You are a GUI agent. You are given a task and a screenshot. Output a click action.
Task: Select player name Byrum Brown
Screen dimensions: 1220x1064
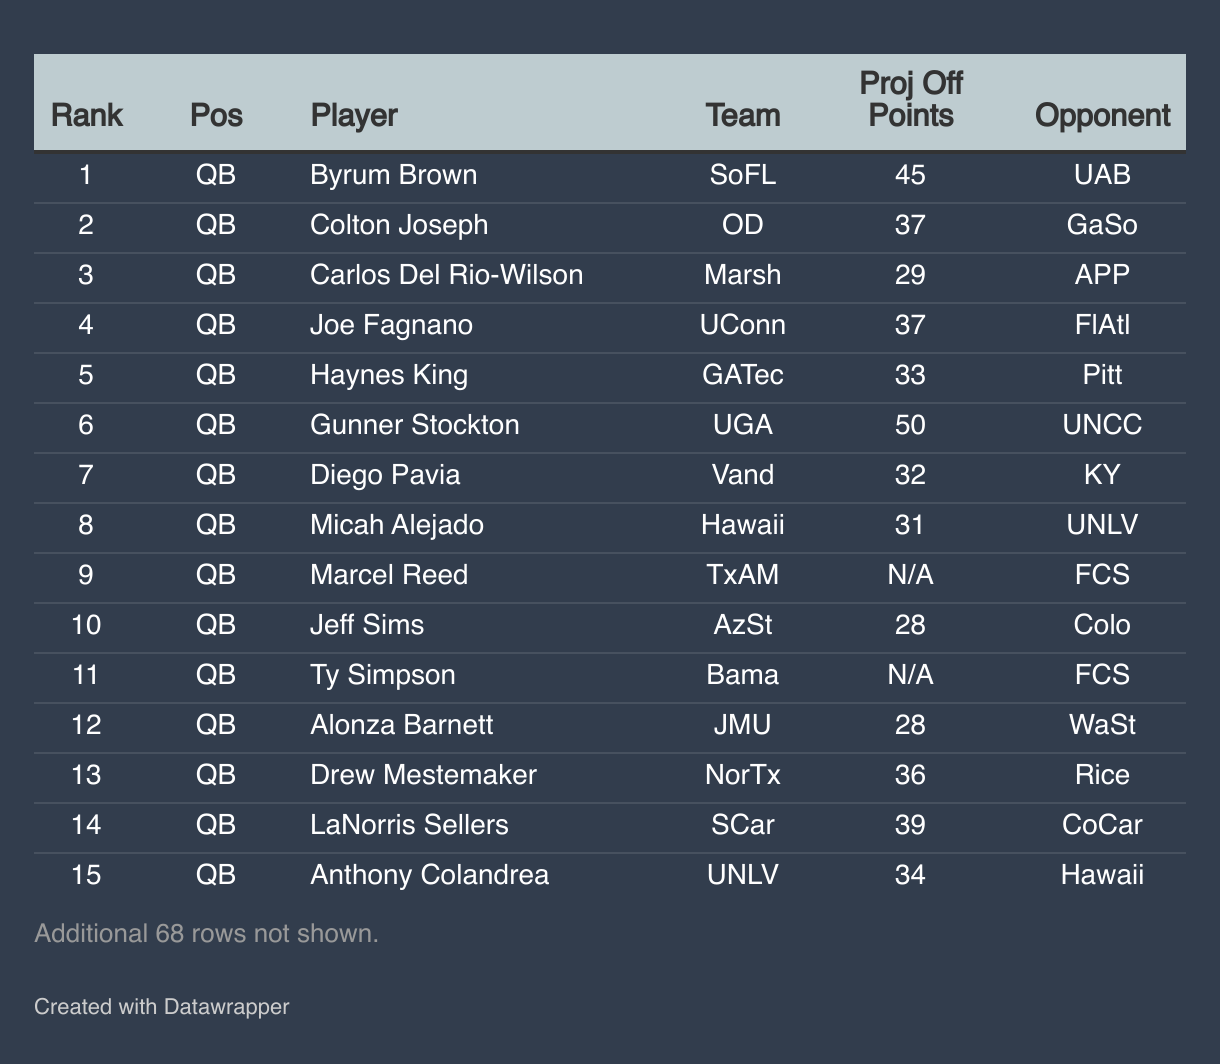[394, 175]
